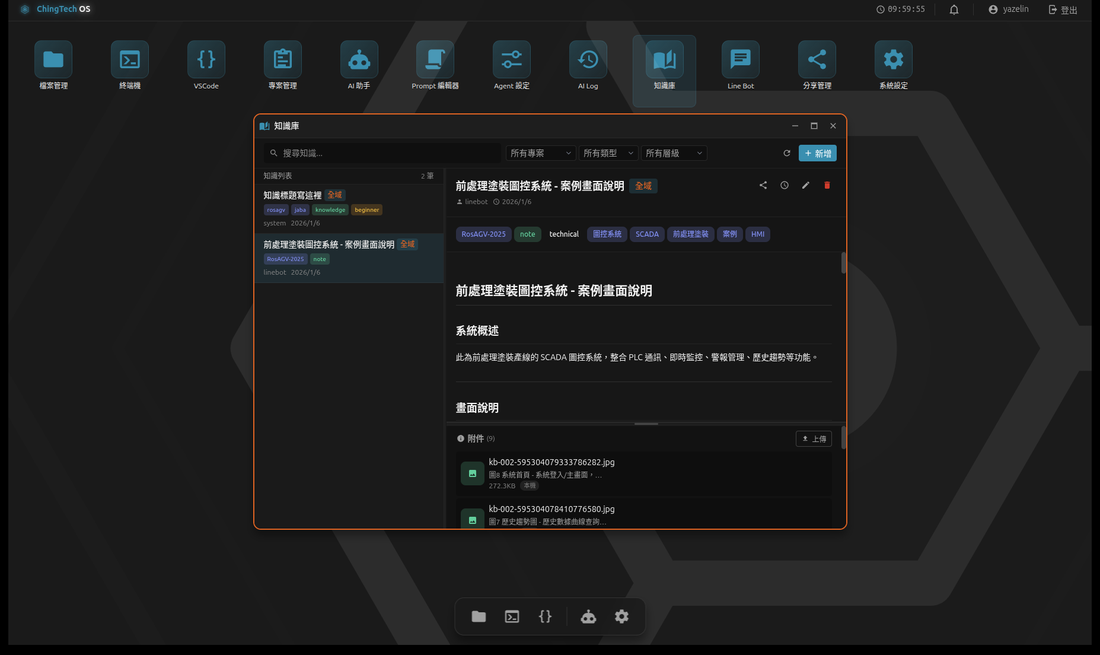1100x655 pixels.
Task: Open the Agent 設定 desktop icon
Action: 511,65
